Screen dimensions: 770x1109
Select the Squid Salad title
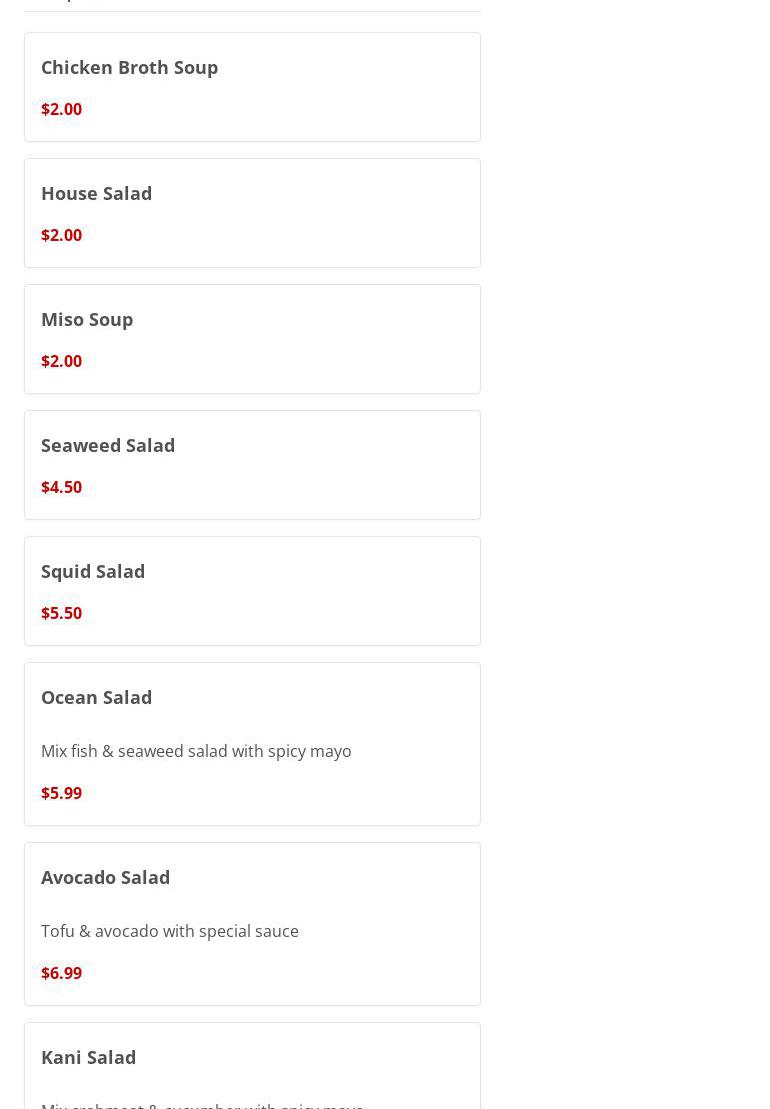pos(93,571)
